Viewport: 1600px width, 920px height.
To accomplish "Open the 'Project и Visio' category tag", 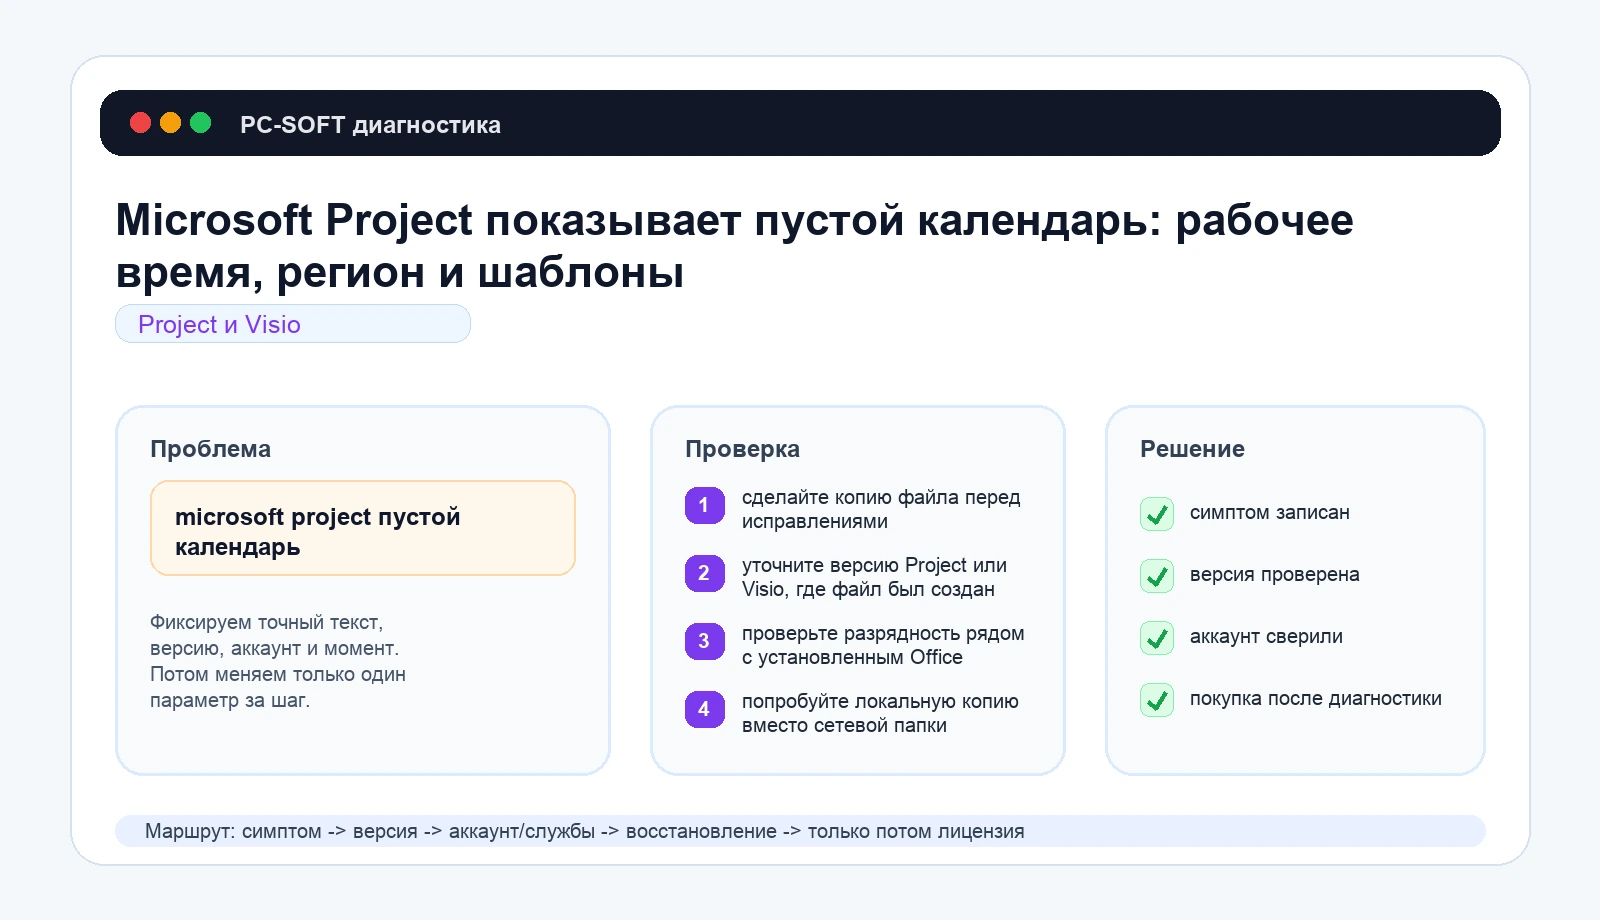I will click(293, 324).
